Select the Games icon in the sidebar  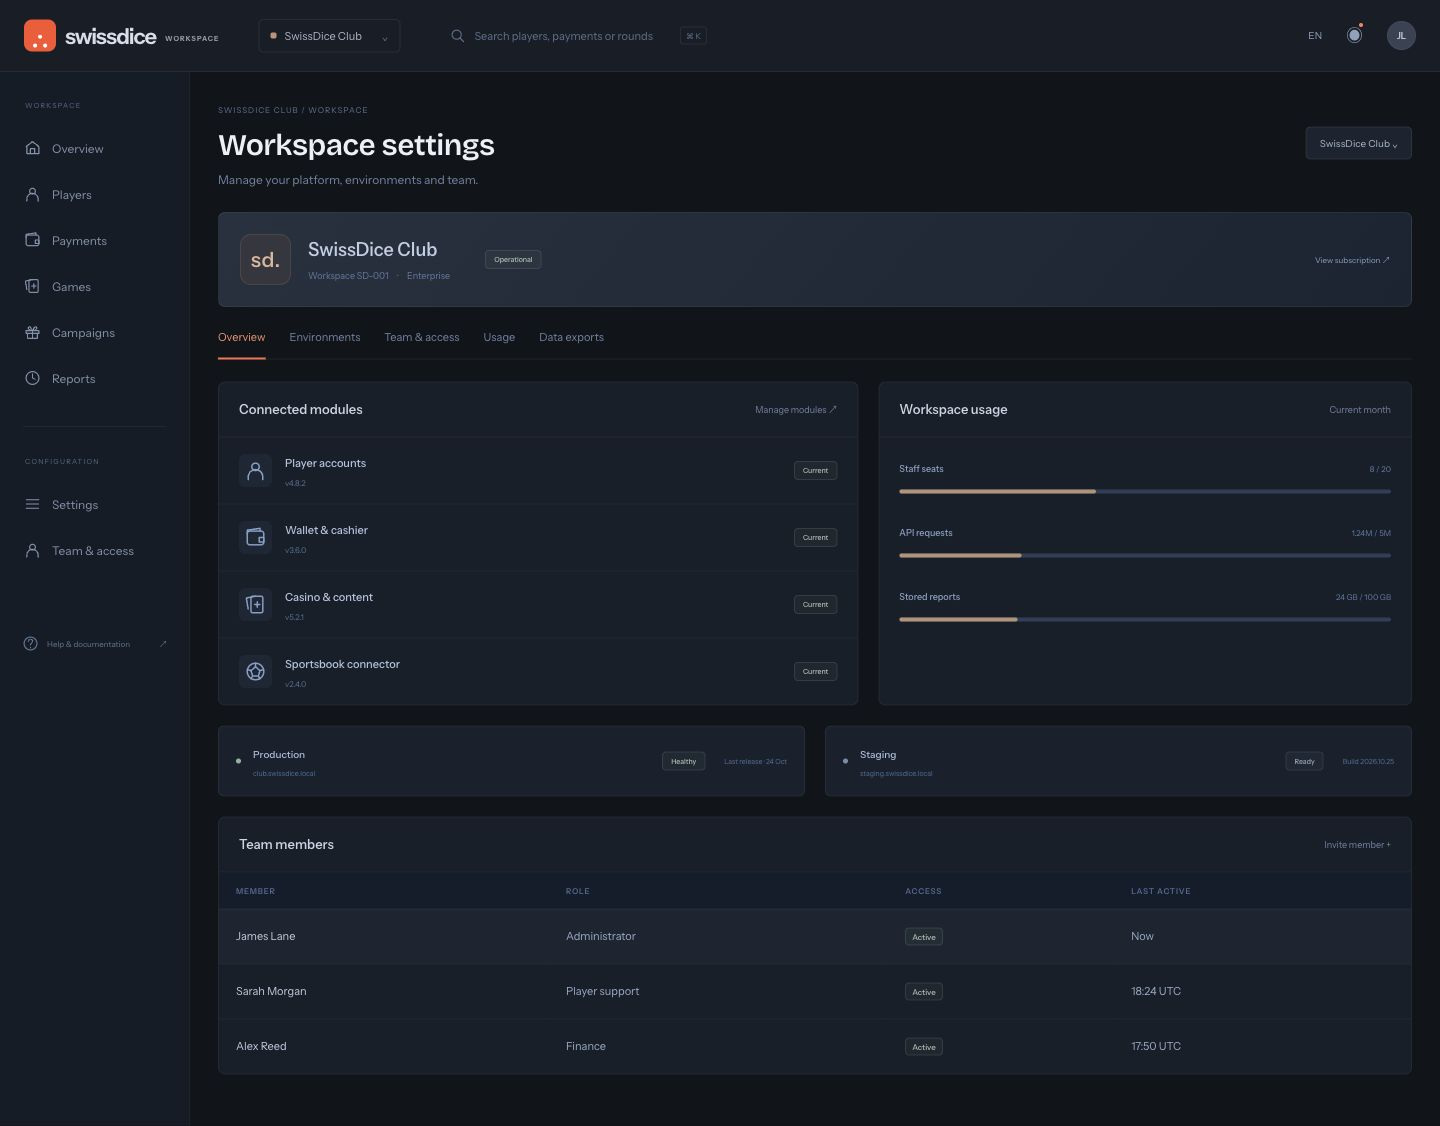pos(33,287)
